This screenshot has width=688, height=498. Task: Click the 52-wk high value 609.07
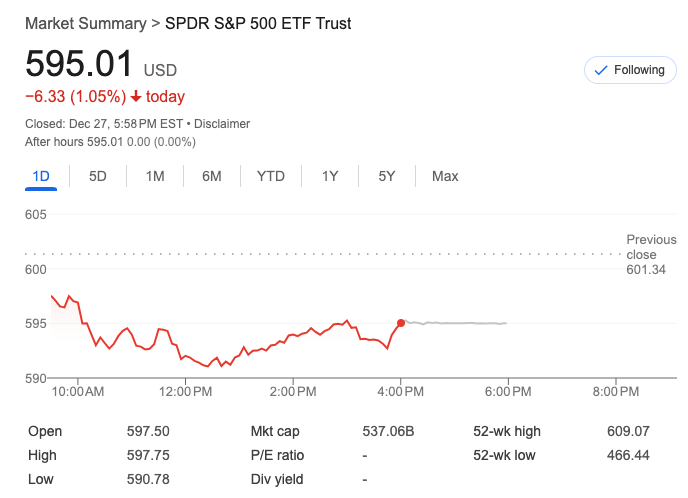coord(628,432)
